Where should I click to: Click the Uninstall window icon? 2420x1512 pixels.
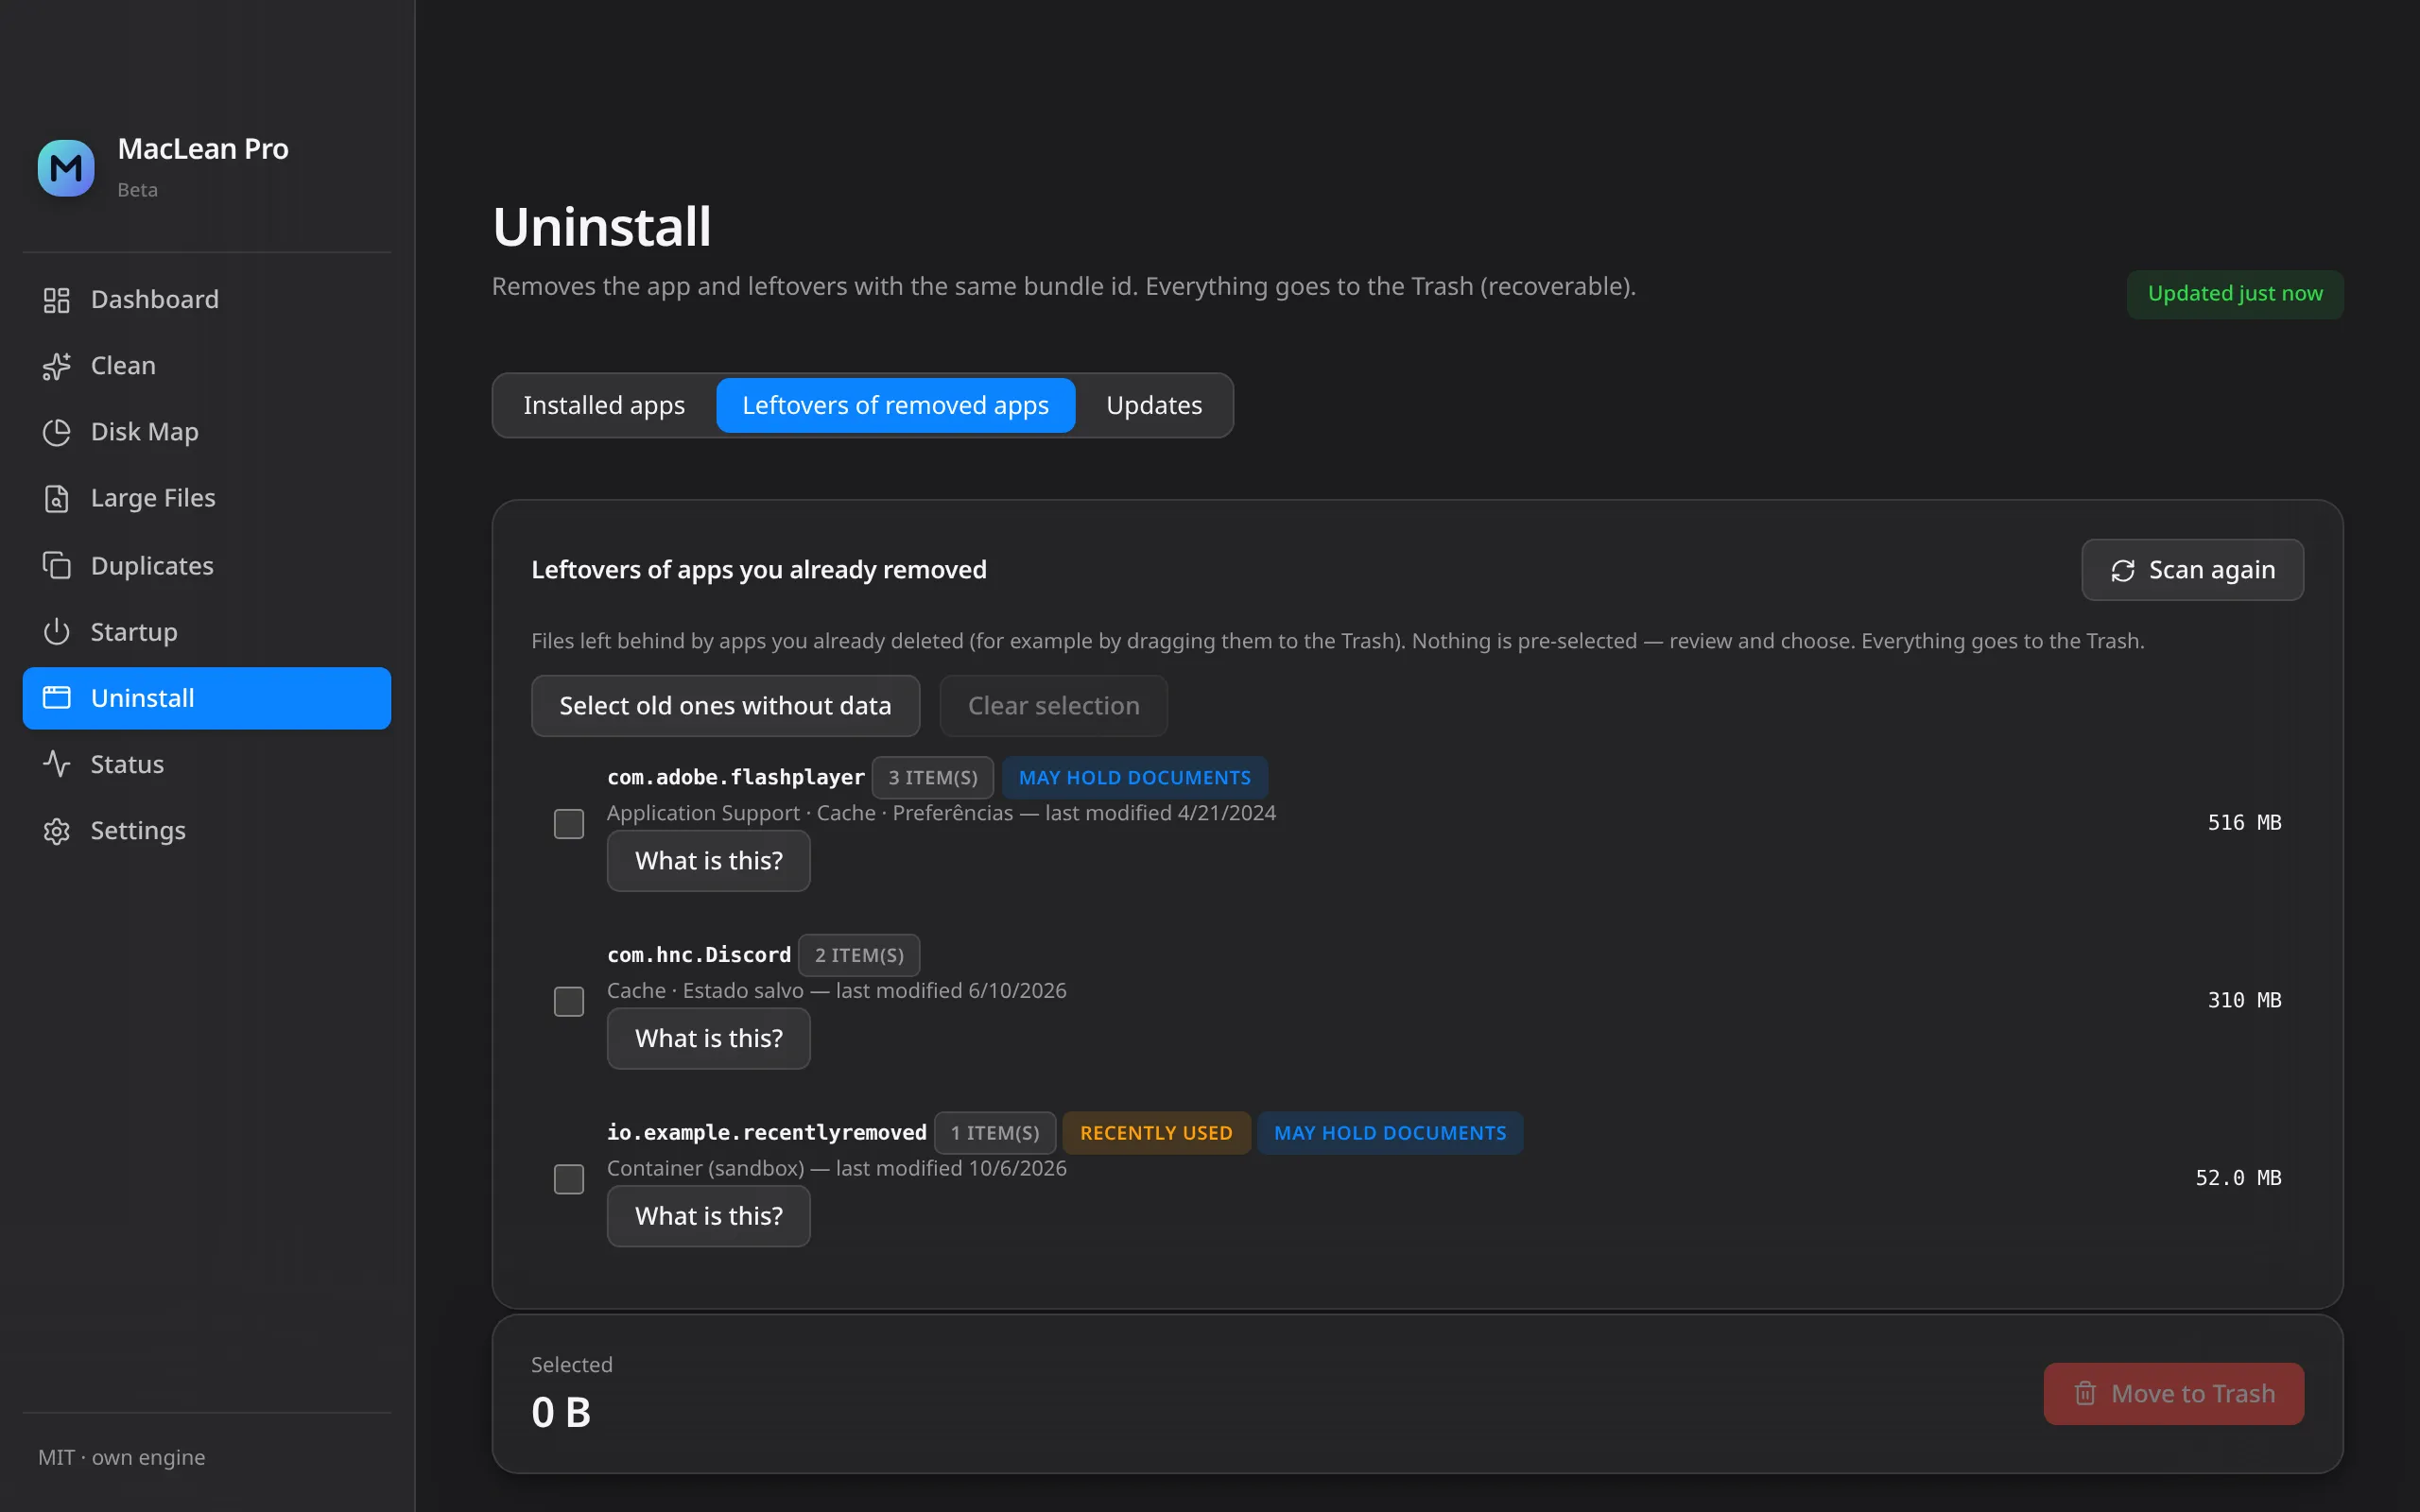pos(57,698)
